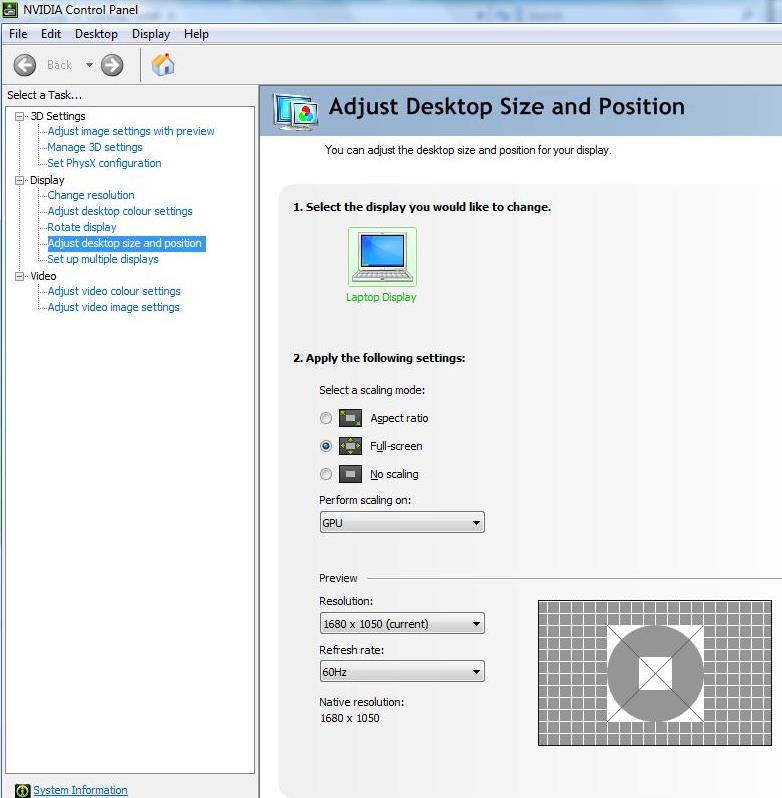Select Adjust desktop size and position item
The height and width of the screenshot is (798, 782).
126,243
